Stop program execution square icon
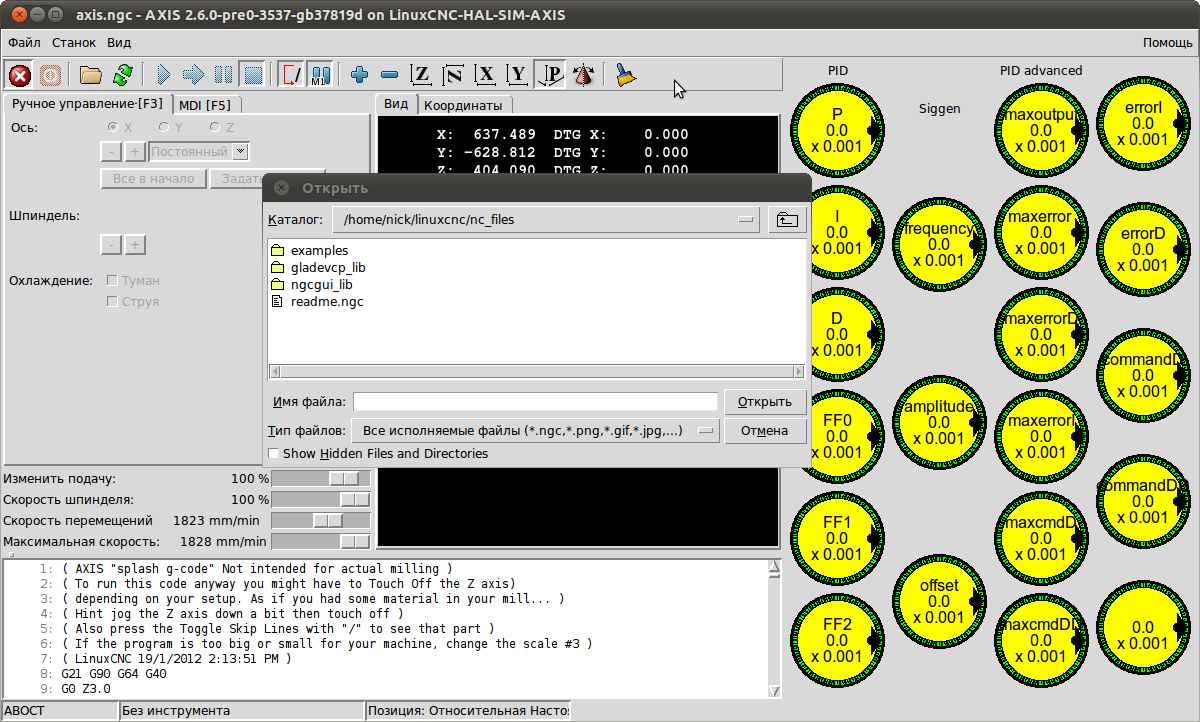This screenshot has height=722, width=1200. [x=253, y=74]
